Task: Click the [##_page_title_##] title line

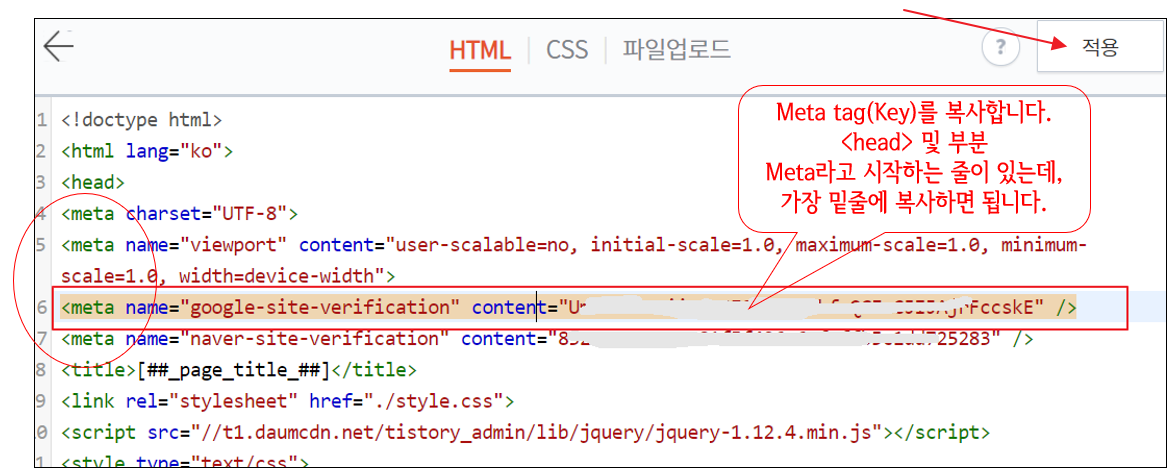Action: (238, 371)
